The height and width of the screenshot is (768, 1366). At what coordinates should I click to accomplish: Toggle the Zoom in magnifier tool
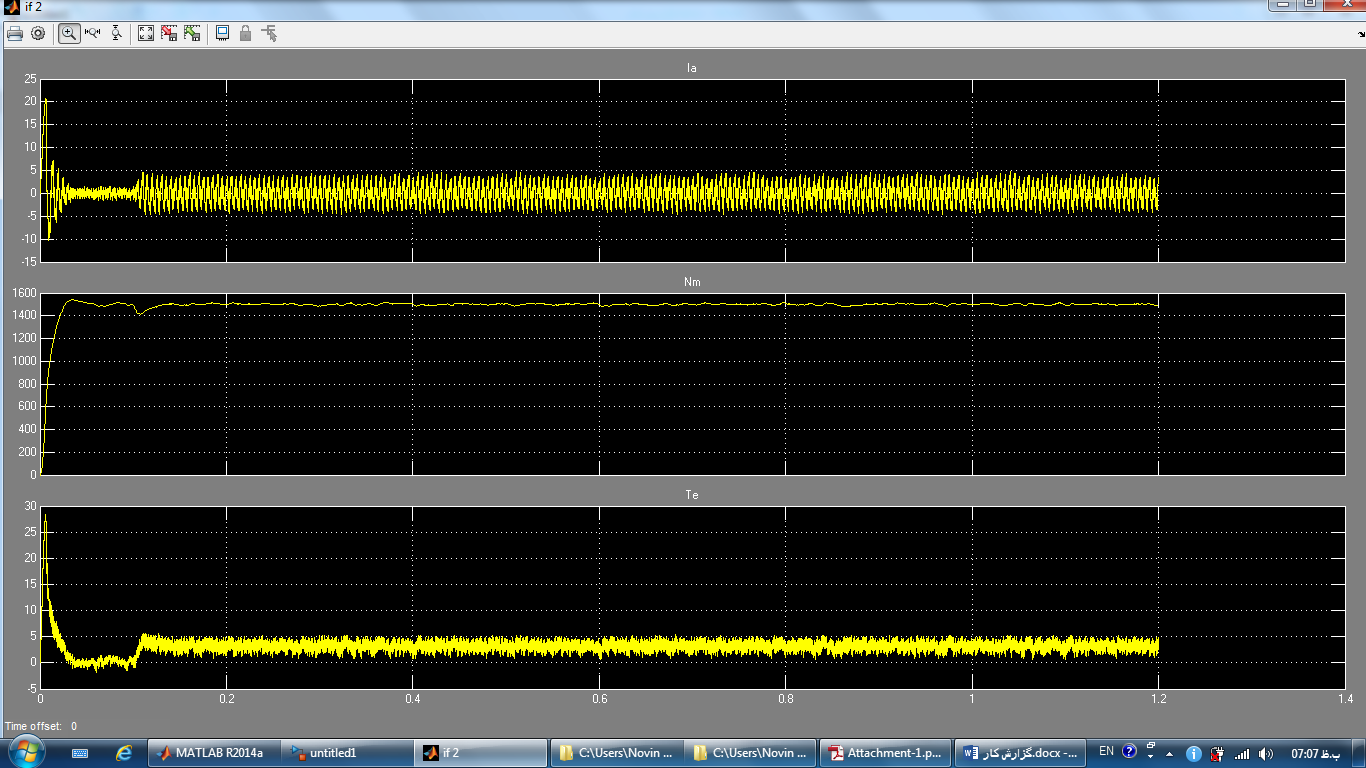[x=69, y=33]
